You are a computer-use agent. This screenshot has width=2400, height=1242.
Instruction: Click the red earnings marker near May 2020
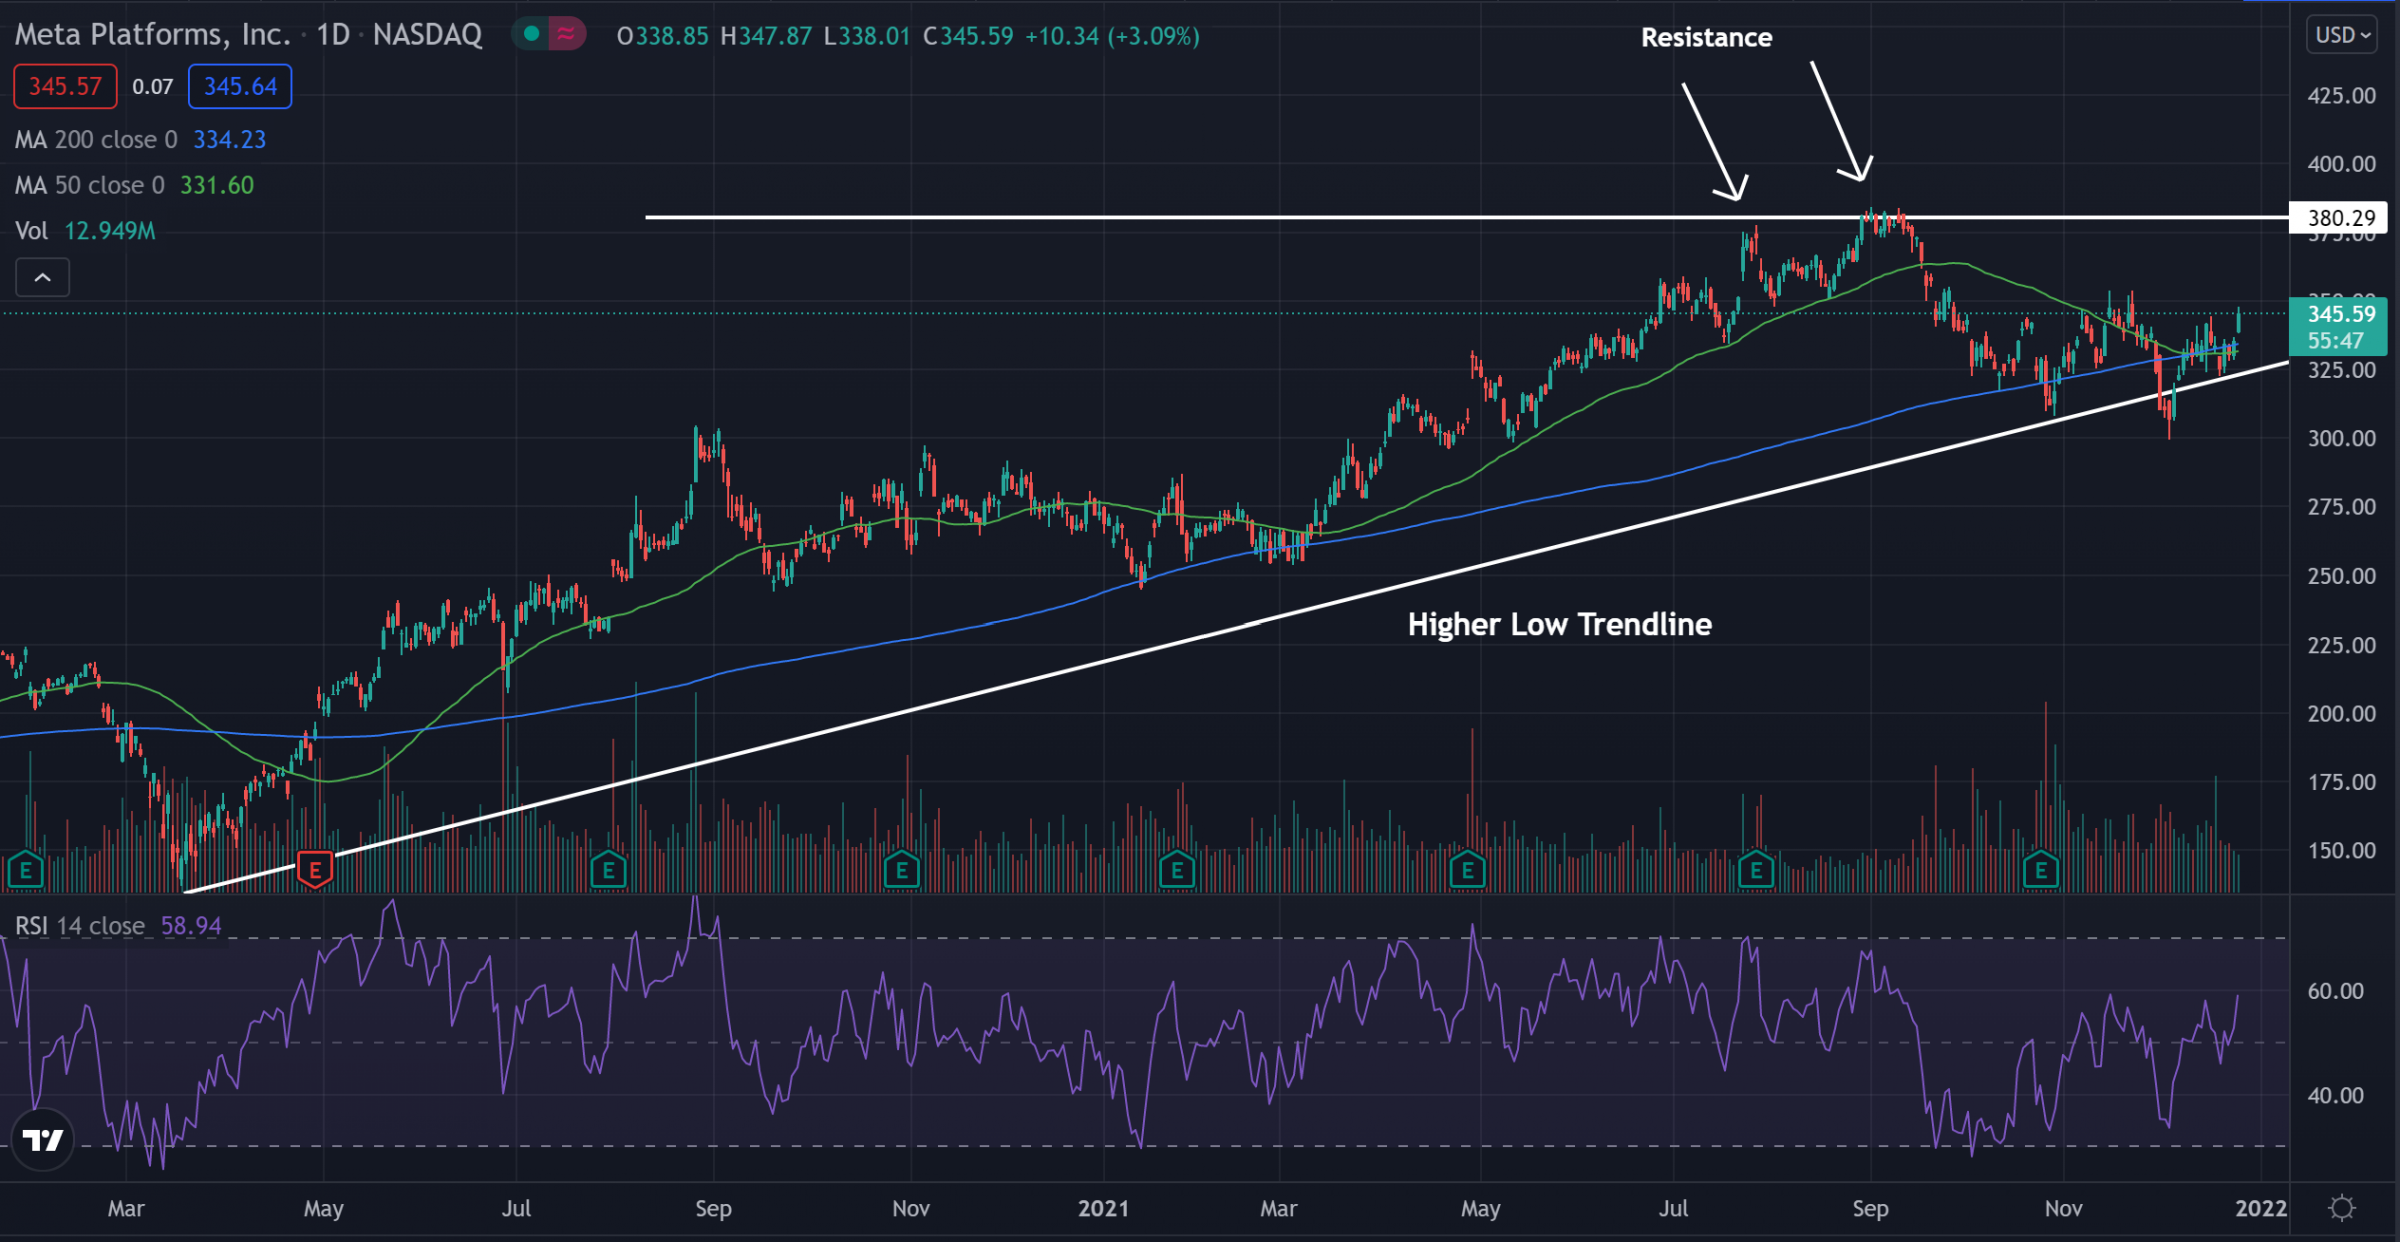coord(315,870)
